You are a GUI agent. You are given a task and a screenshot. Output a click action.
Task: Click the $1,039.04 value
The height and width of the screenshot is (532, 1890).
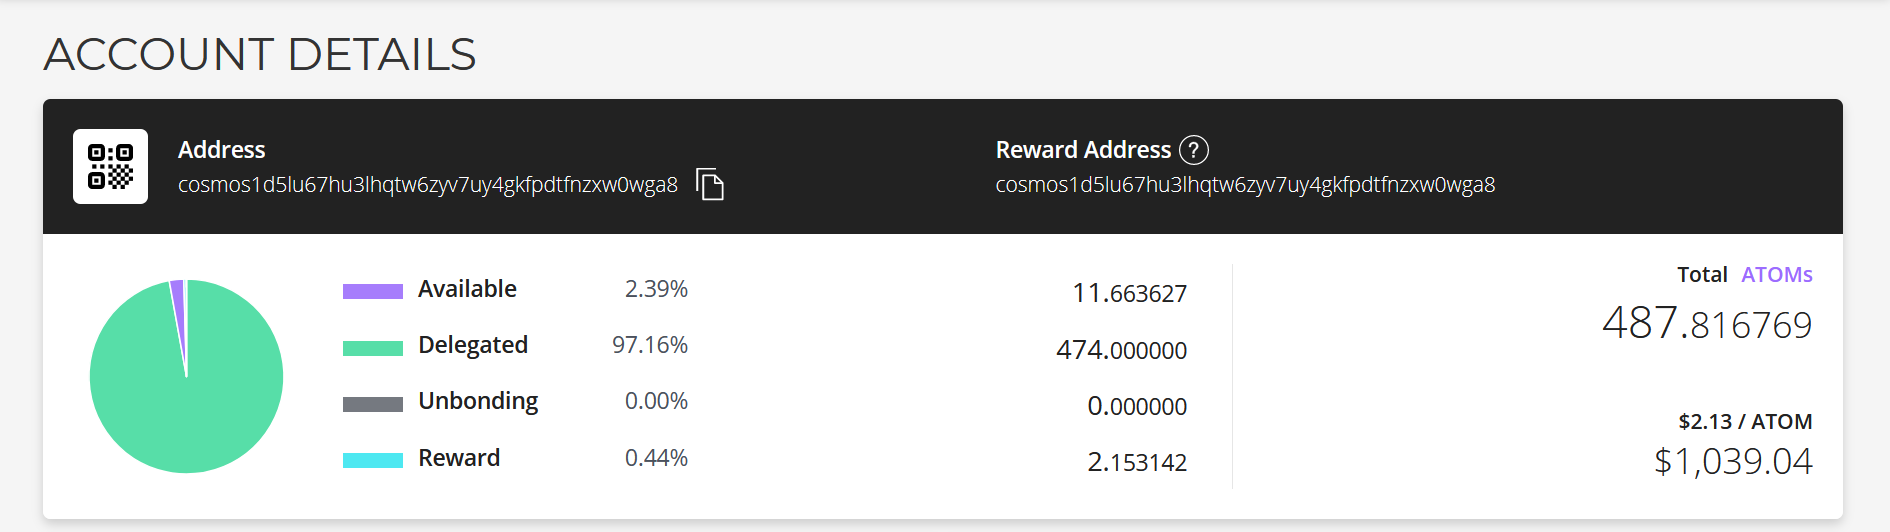point(1733,461)
